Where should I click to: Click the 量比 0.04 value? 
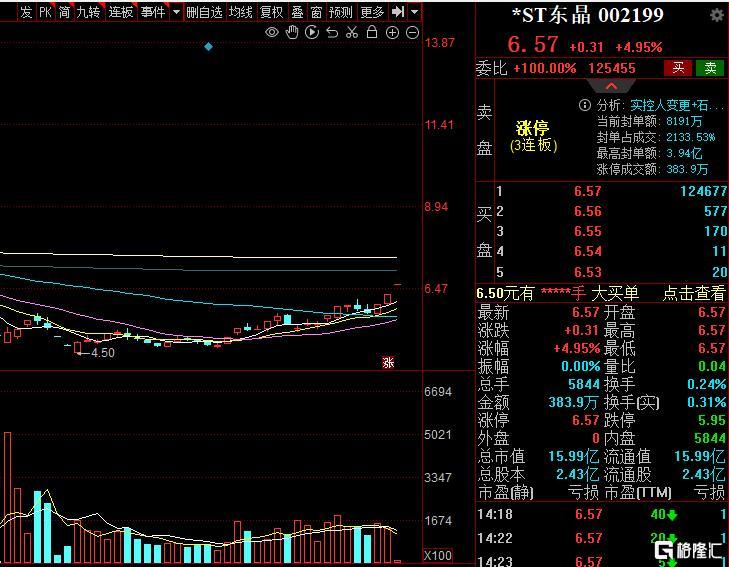[712, 367]
